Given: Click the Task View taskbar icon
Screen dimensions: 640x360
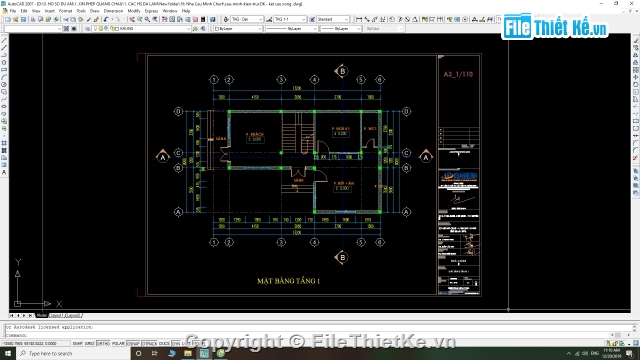Looking at the screenshot, I should click(x=155, y=353).
